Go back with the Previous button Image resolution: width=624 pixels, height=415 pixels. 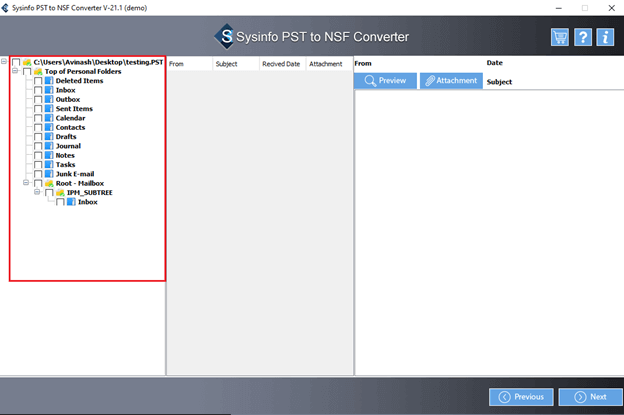click(x=521, y=397)
